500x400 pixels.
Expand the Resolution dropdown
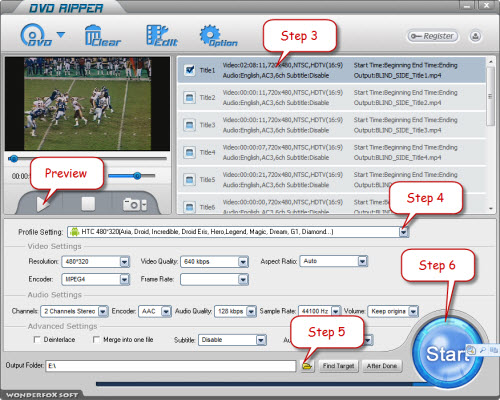124,262
